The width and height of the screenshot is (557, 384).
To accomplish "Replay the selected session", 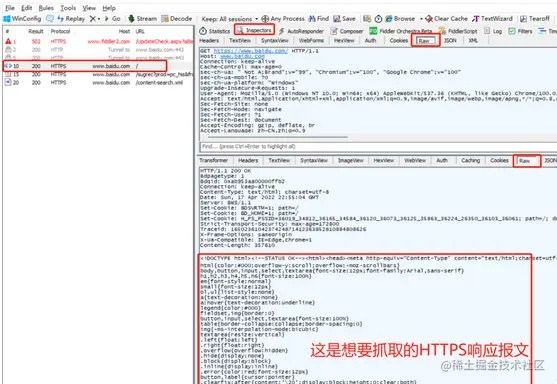I will [x=71, y=18].
